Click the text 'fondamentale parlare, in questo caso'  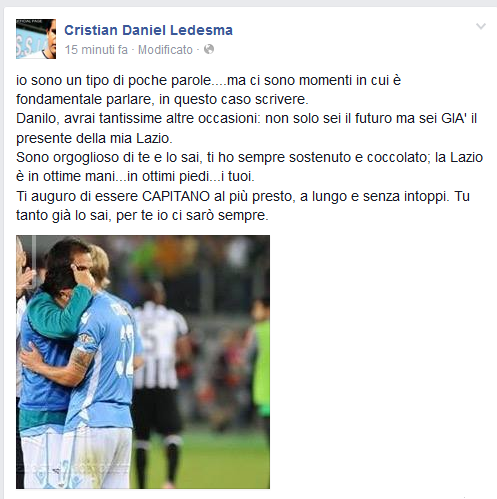click(134, 99)
